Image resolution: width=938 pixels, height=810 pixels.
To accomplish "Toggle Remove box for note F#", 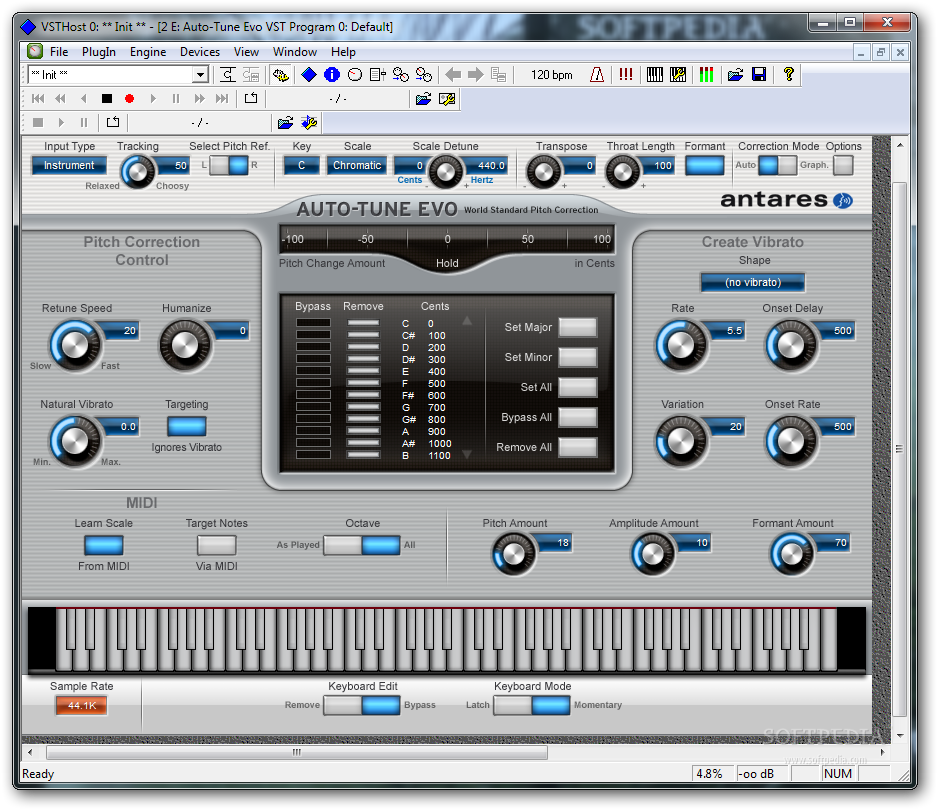I will tap(363, 395).
